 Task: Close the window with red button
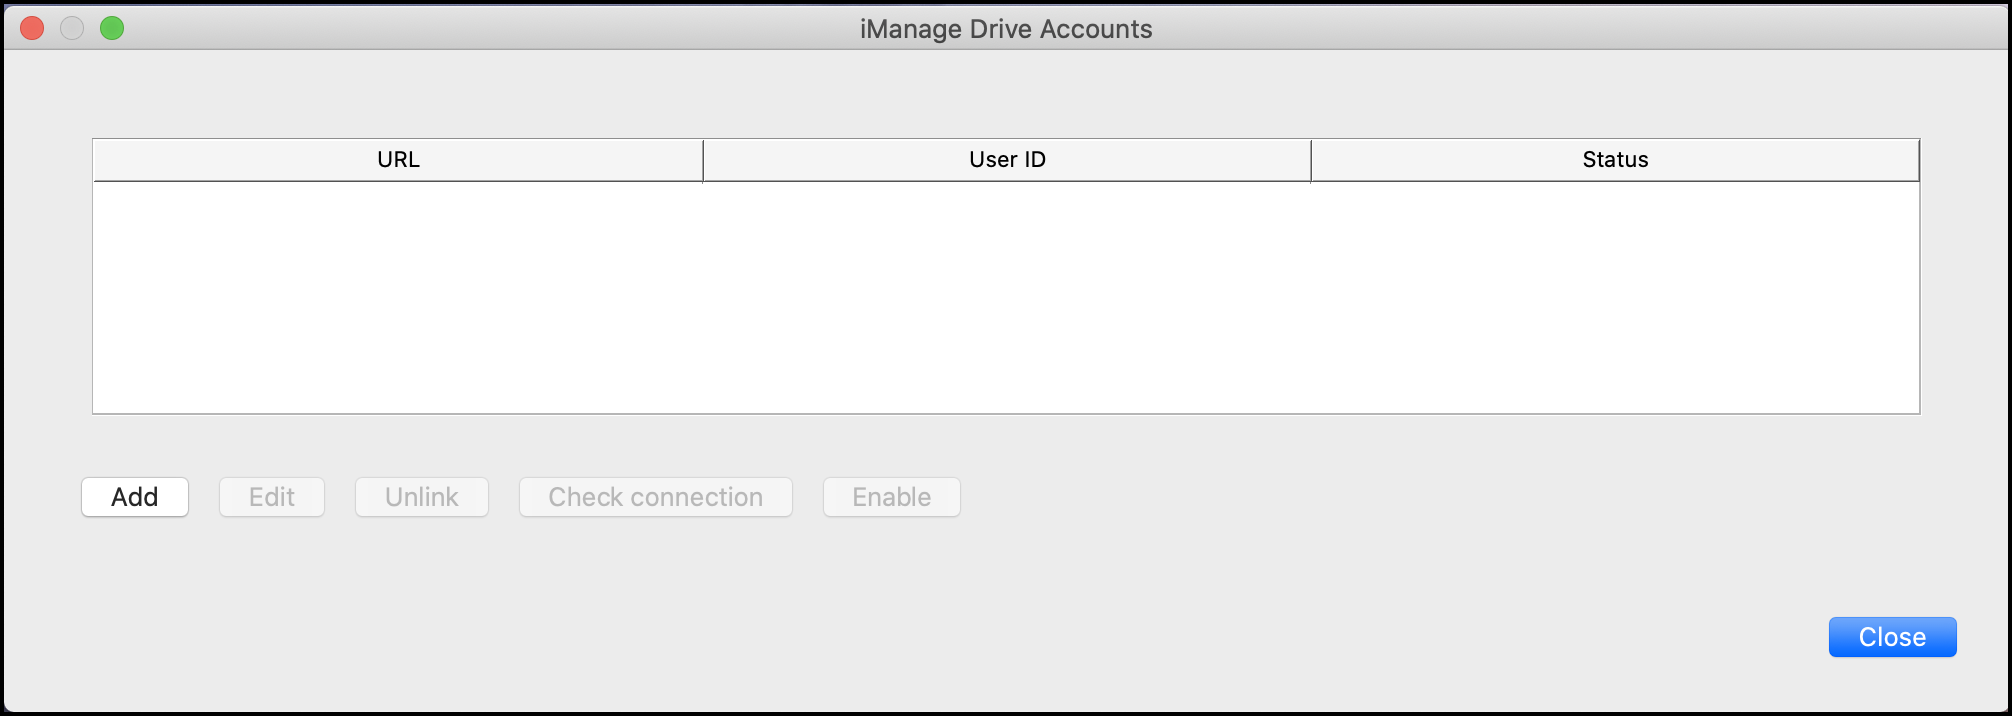pyautogui.click(x=32, y=28)
